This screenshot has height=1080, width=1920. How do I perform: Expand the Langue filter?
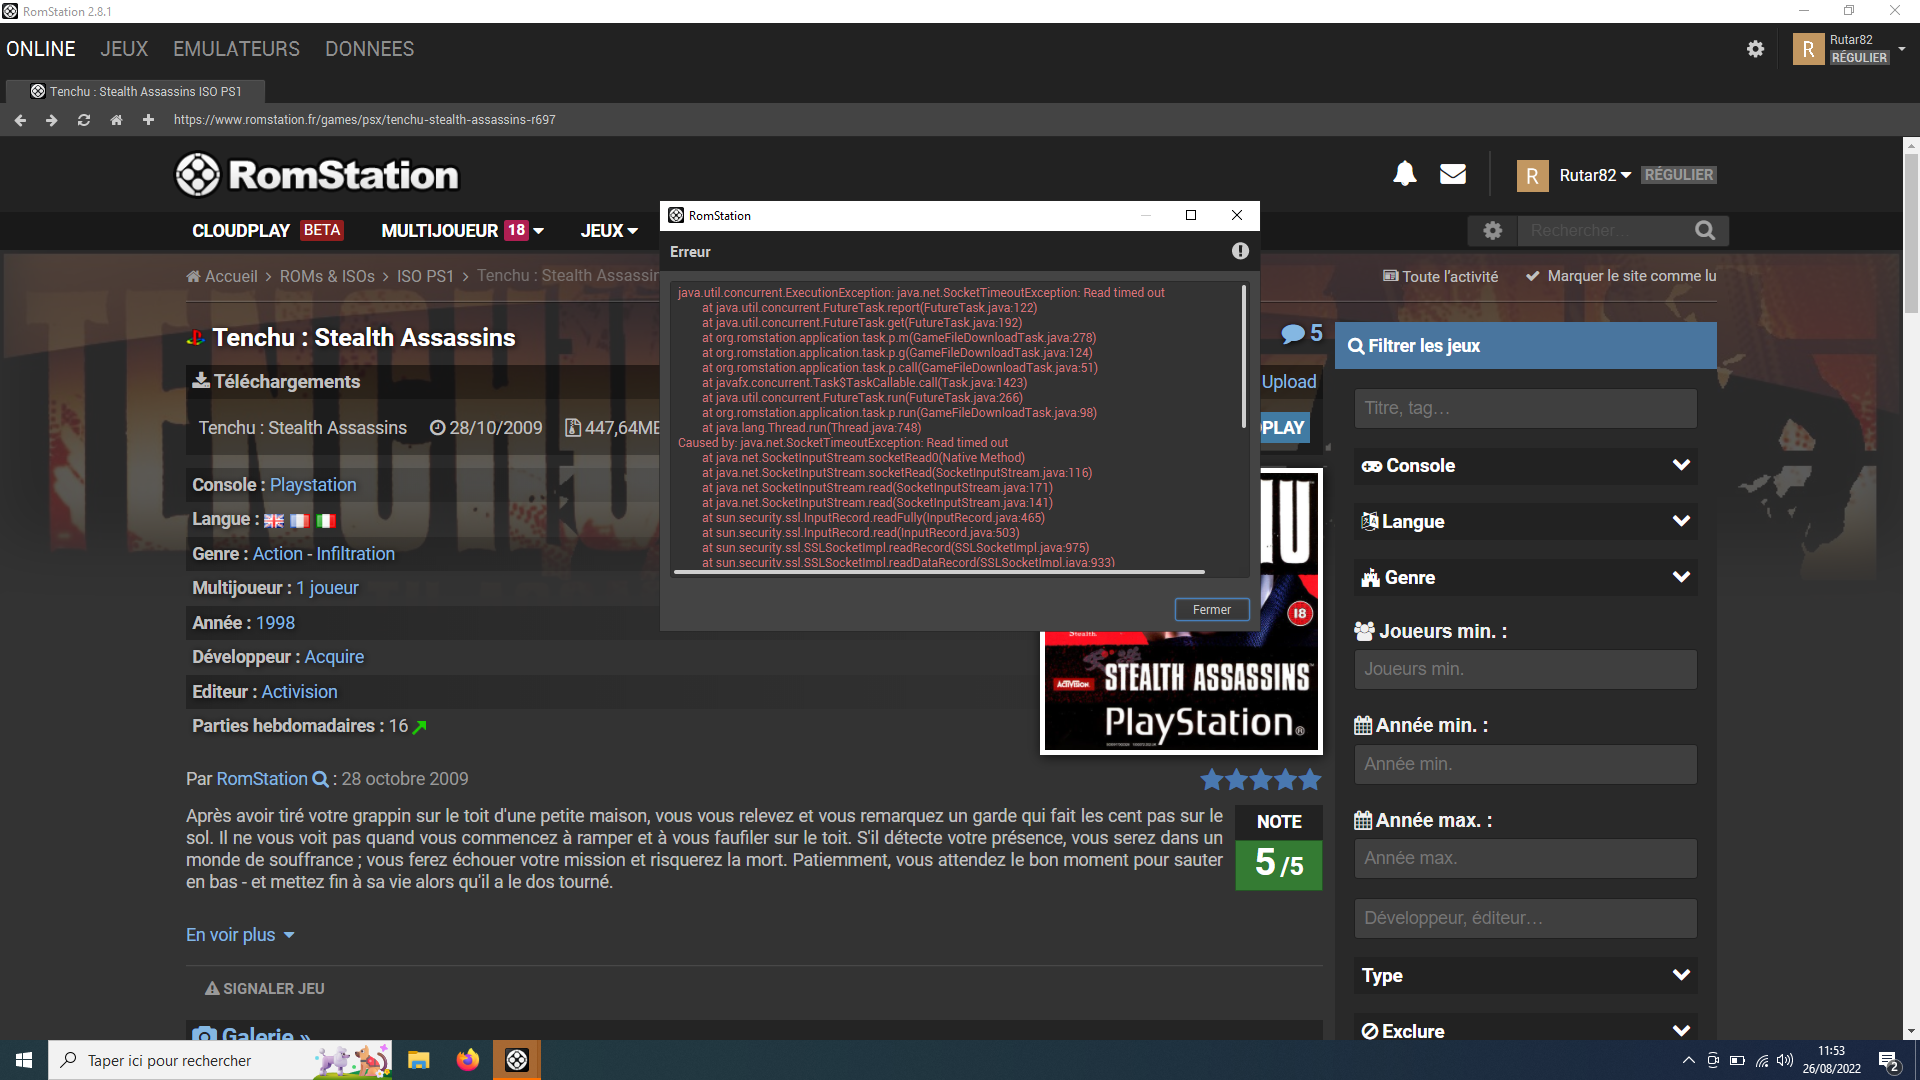(1525, 522)
